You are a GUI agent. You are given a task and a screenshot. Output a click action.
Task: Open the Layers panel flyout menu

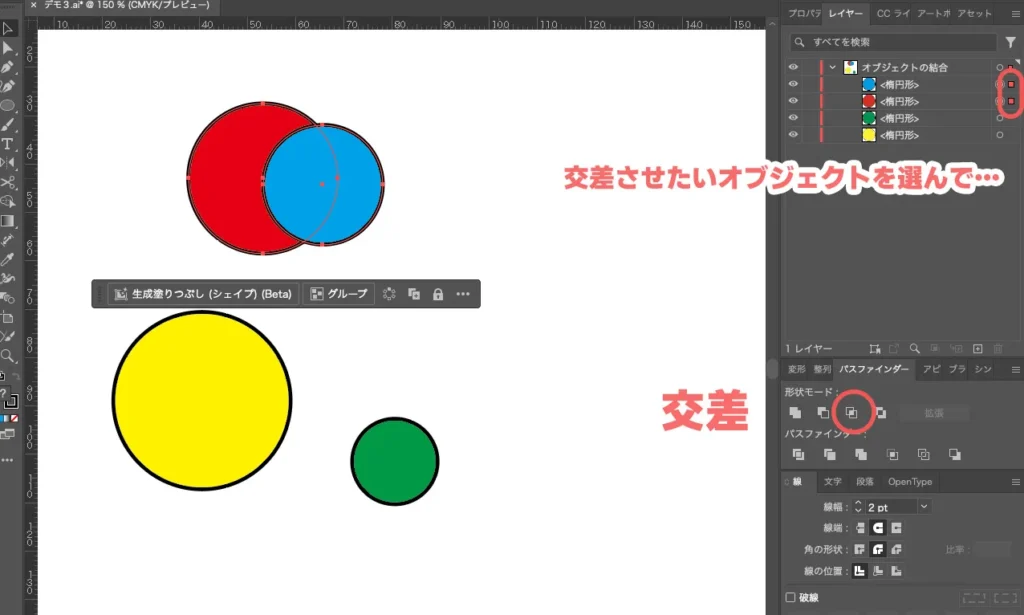tap(1016, 14)
